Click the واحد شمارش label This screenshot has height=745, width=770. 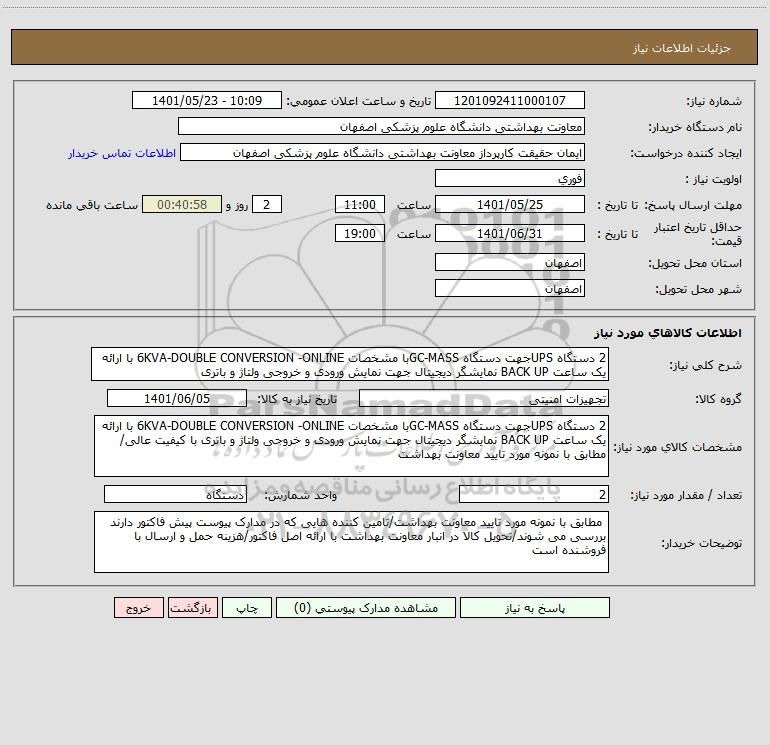click(301, 495)
